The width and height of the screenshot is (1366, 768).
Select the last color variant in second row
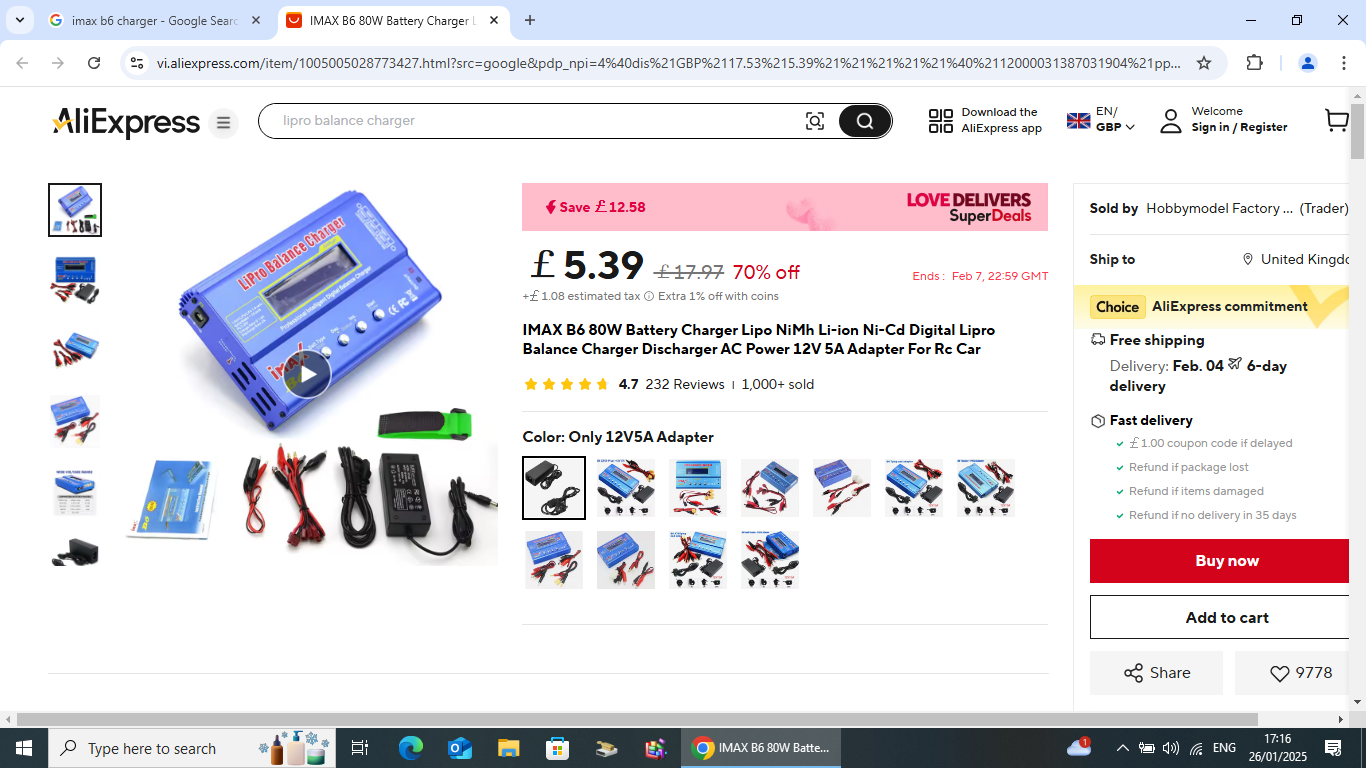(x=770, y=560)
